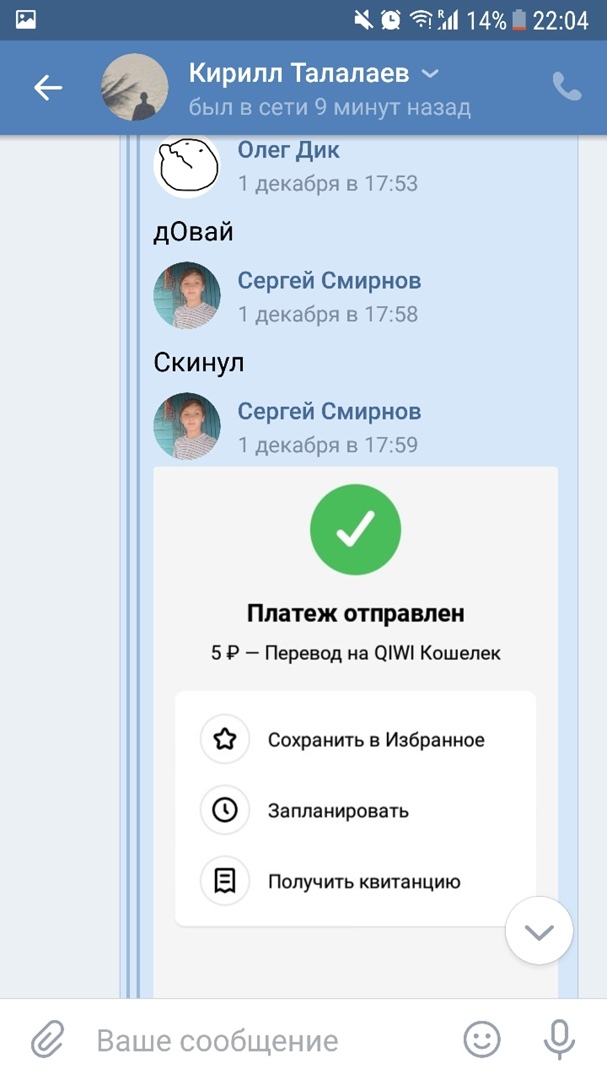607x1080 pixels.
Task: Tap the battery indicator in status bar
Action: click(x=519, y=19)
